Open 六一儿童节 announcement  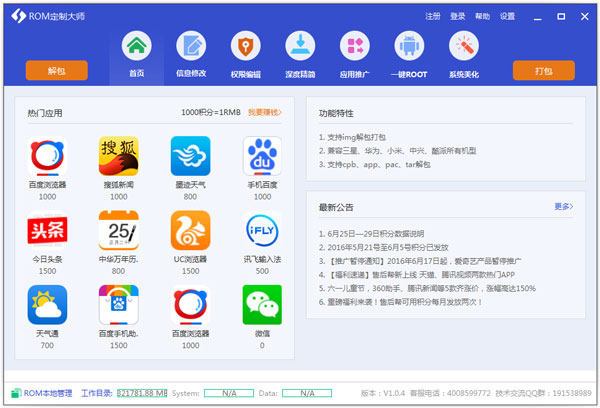pyautogui.click(x=427, y=288)
